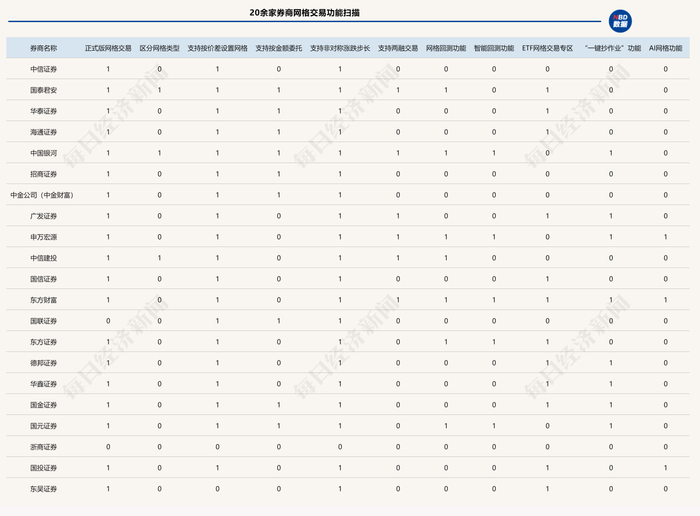The height and width of the screenshot is (516, 700).
Task: Select the 智能回测功能 column header
Action: [x=494, y=48]
